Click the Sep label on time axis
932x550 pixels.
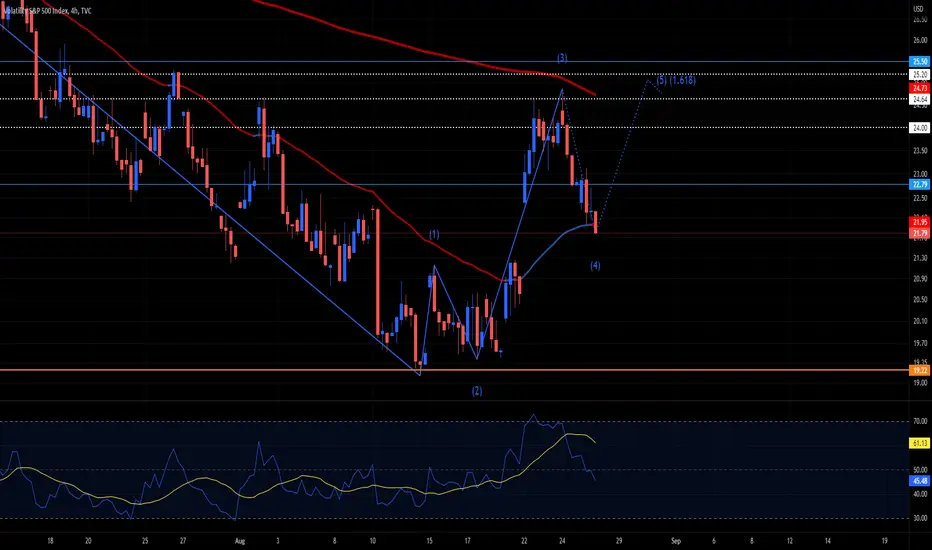[675, 541]
